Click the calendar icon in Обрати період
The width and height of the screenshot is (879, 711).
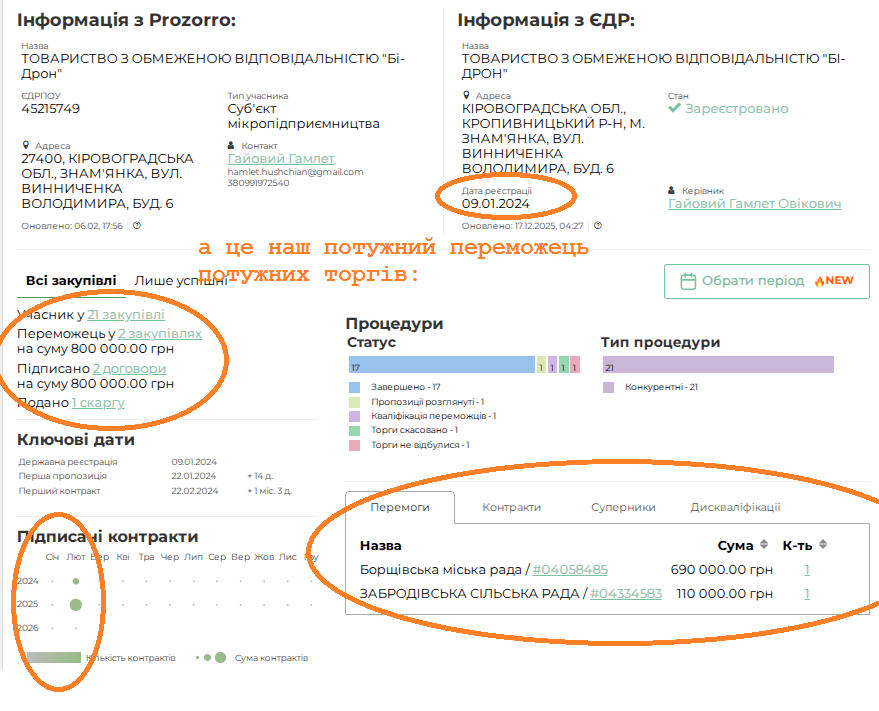click(x=688, y=281)
